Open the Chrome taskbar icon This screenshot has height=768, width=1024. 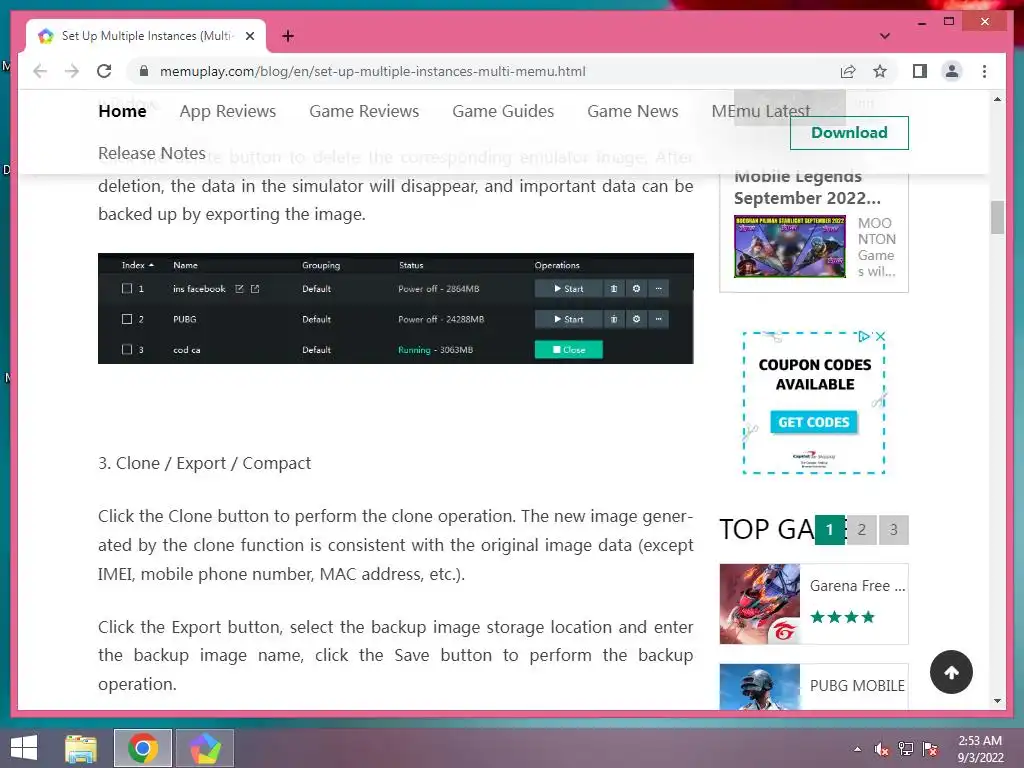tap(142, 748)
